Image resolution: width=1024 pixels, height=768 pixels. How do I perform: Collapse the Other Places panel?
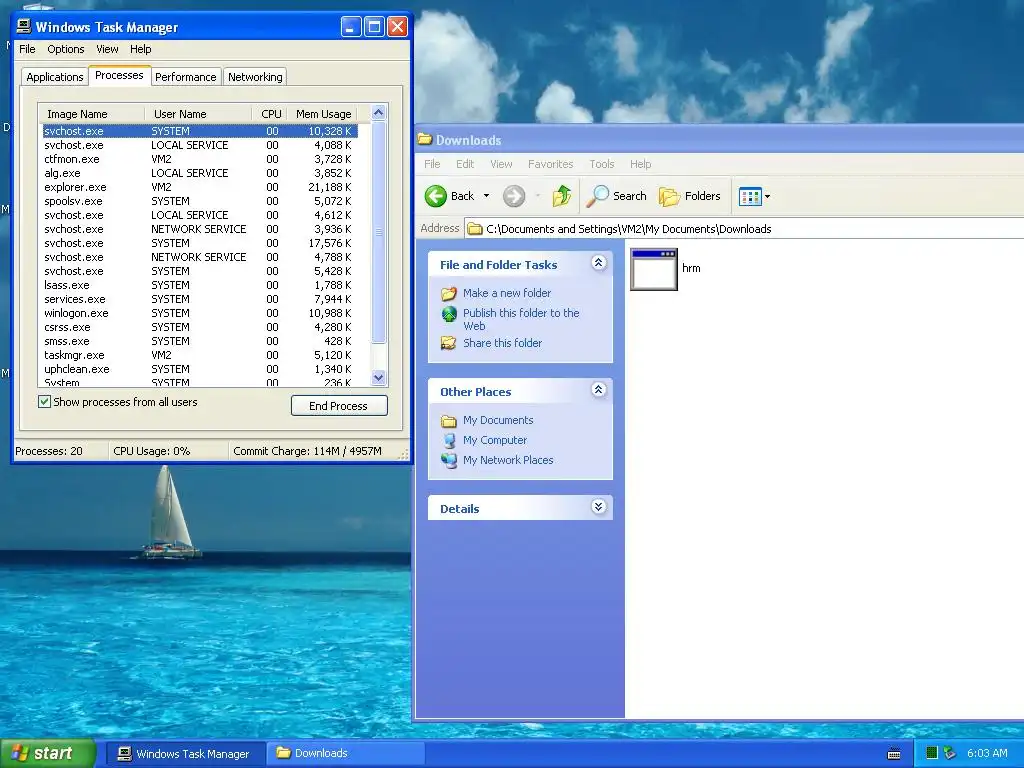coord(598,390)
